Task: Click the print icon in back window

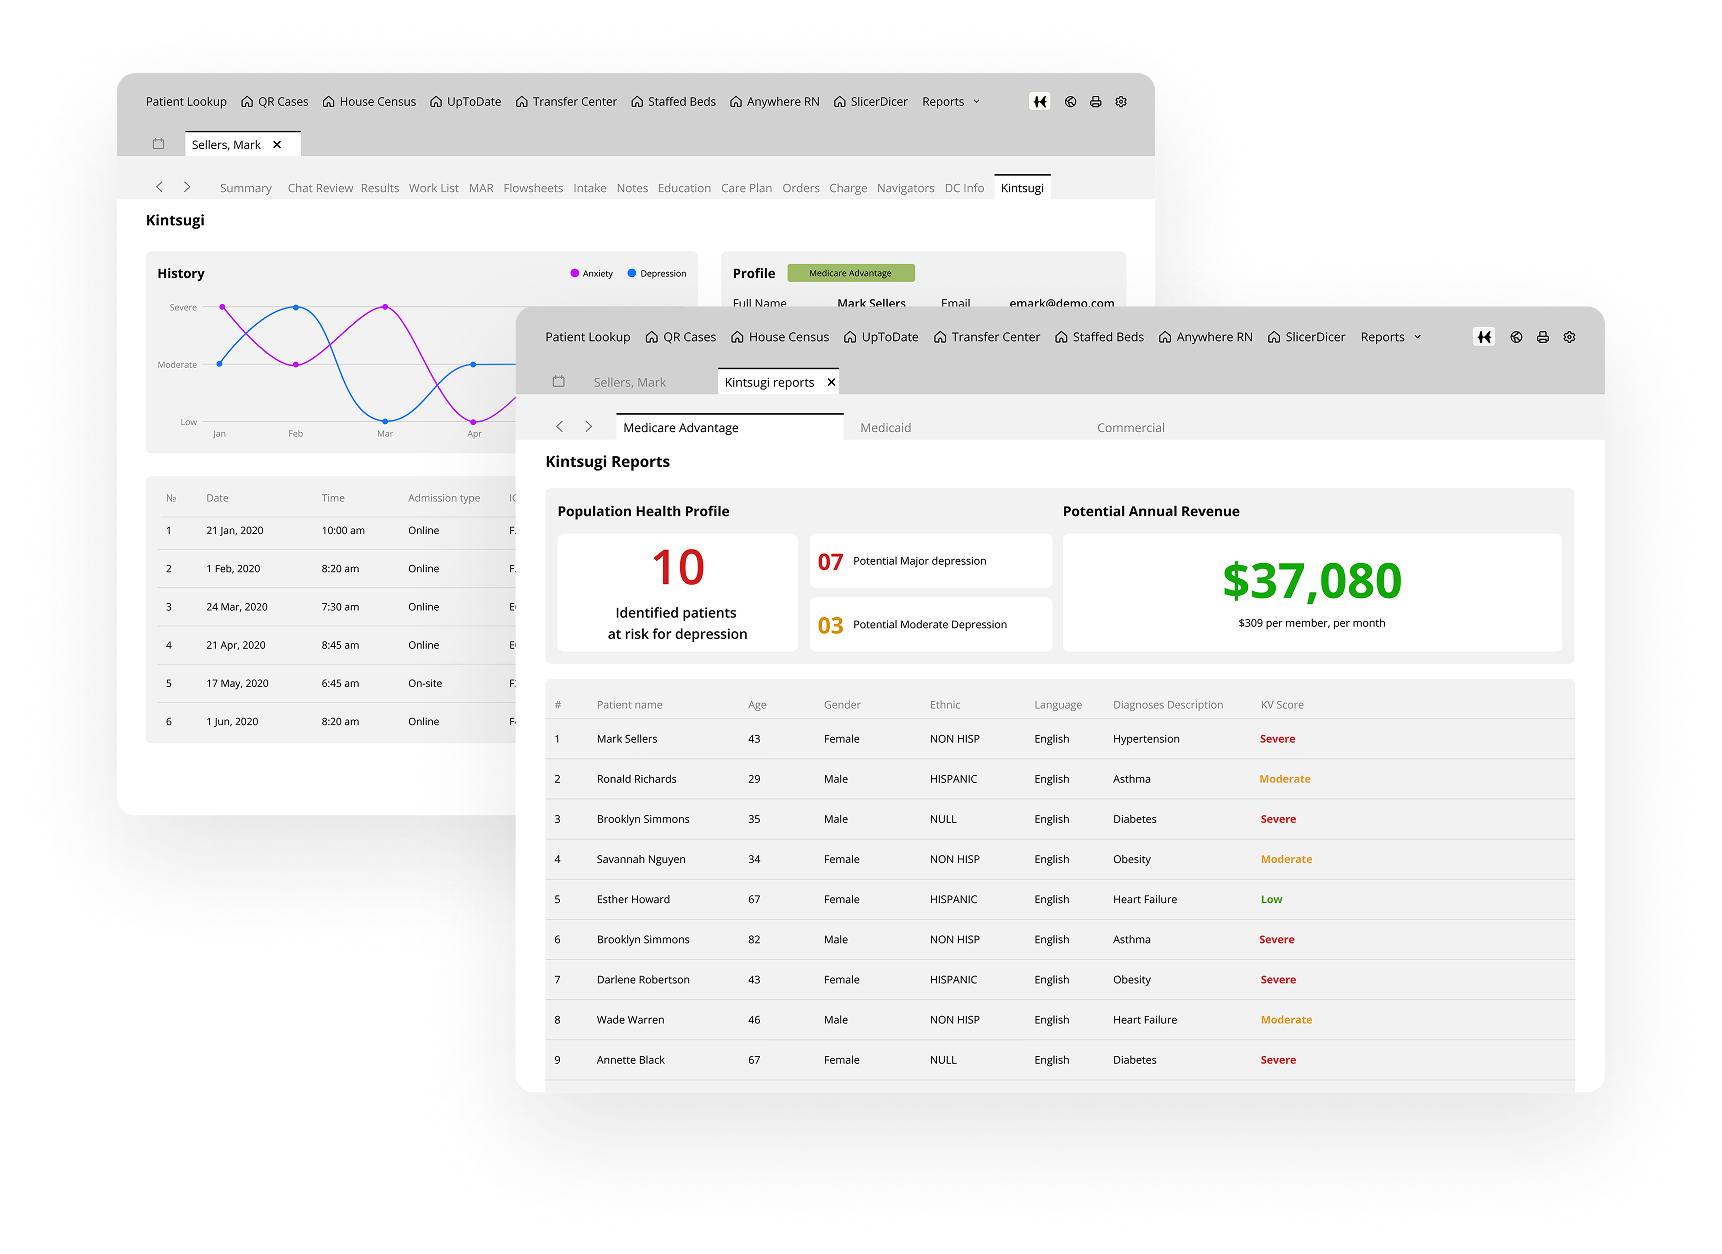Action: click(x=1096, y=102)
